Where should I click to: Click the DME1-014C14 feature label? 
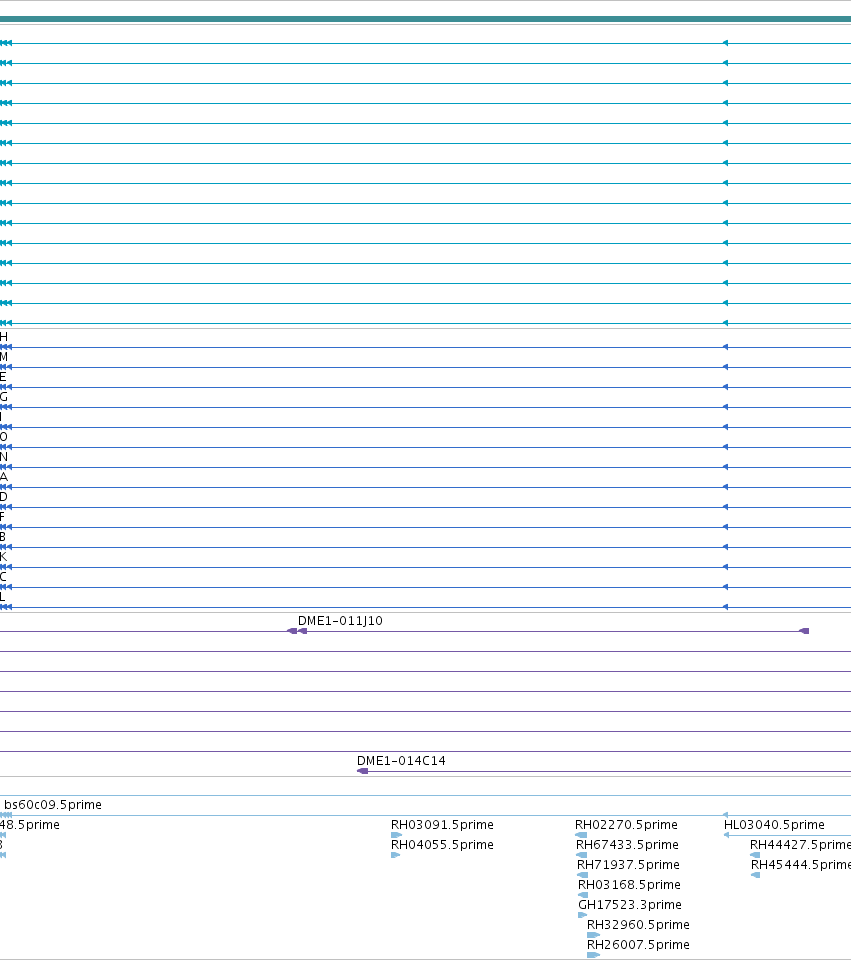pyautogui.click(x=401, y=761)
